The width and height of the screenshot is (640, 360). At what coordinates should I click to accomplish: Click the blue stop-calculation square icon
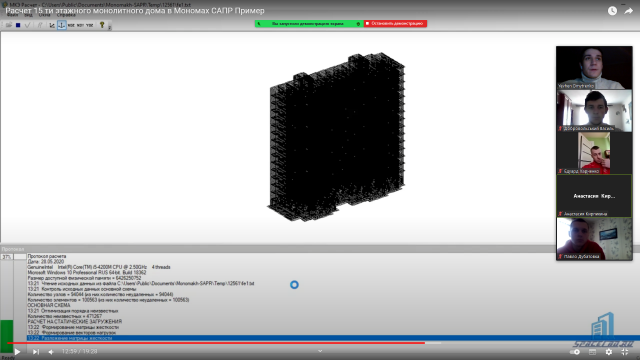(x=18, y=25)
